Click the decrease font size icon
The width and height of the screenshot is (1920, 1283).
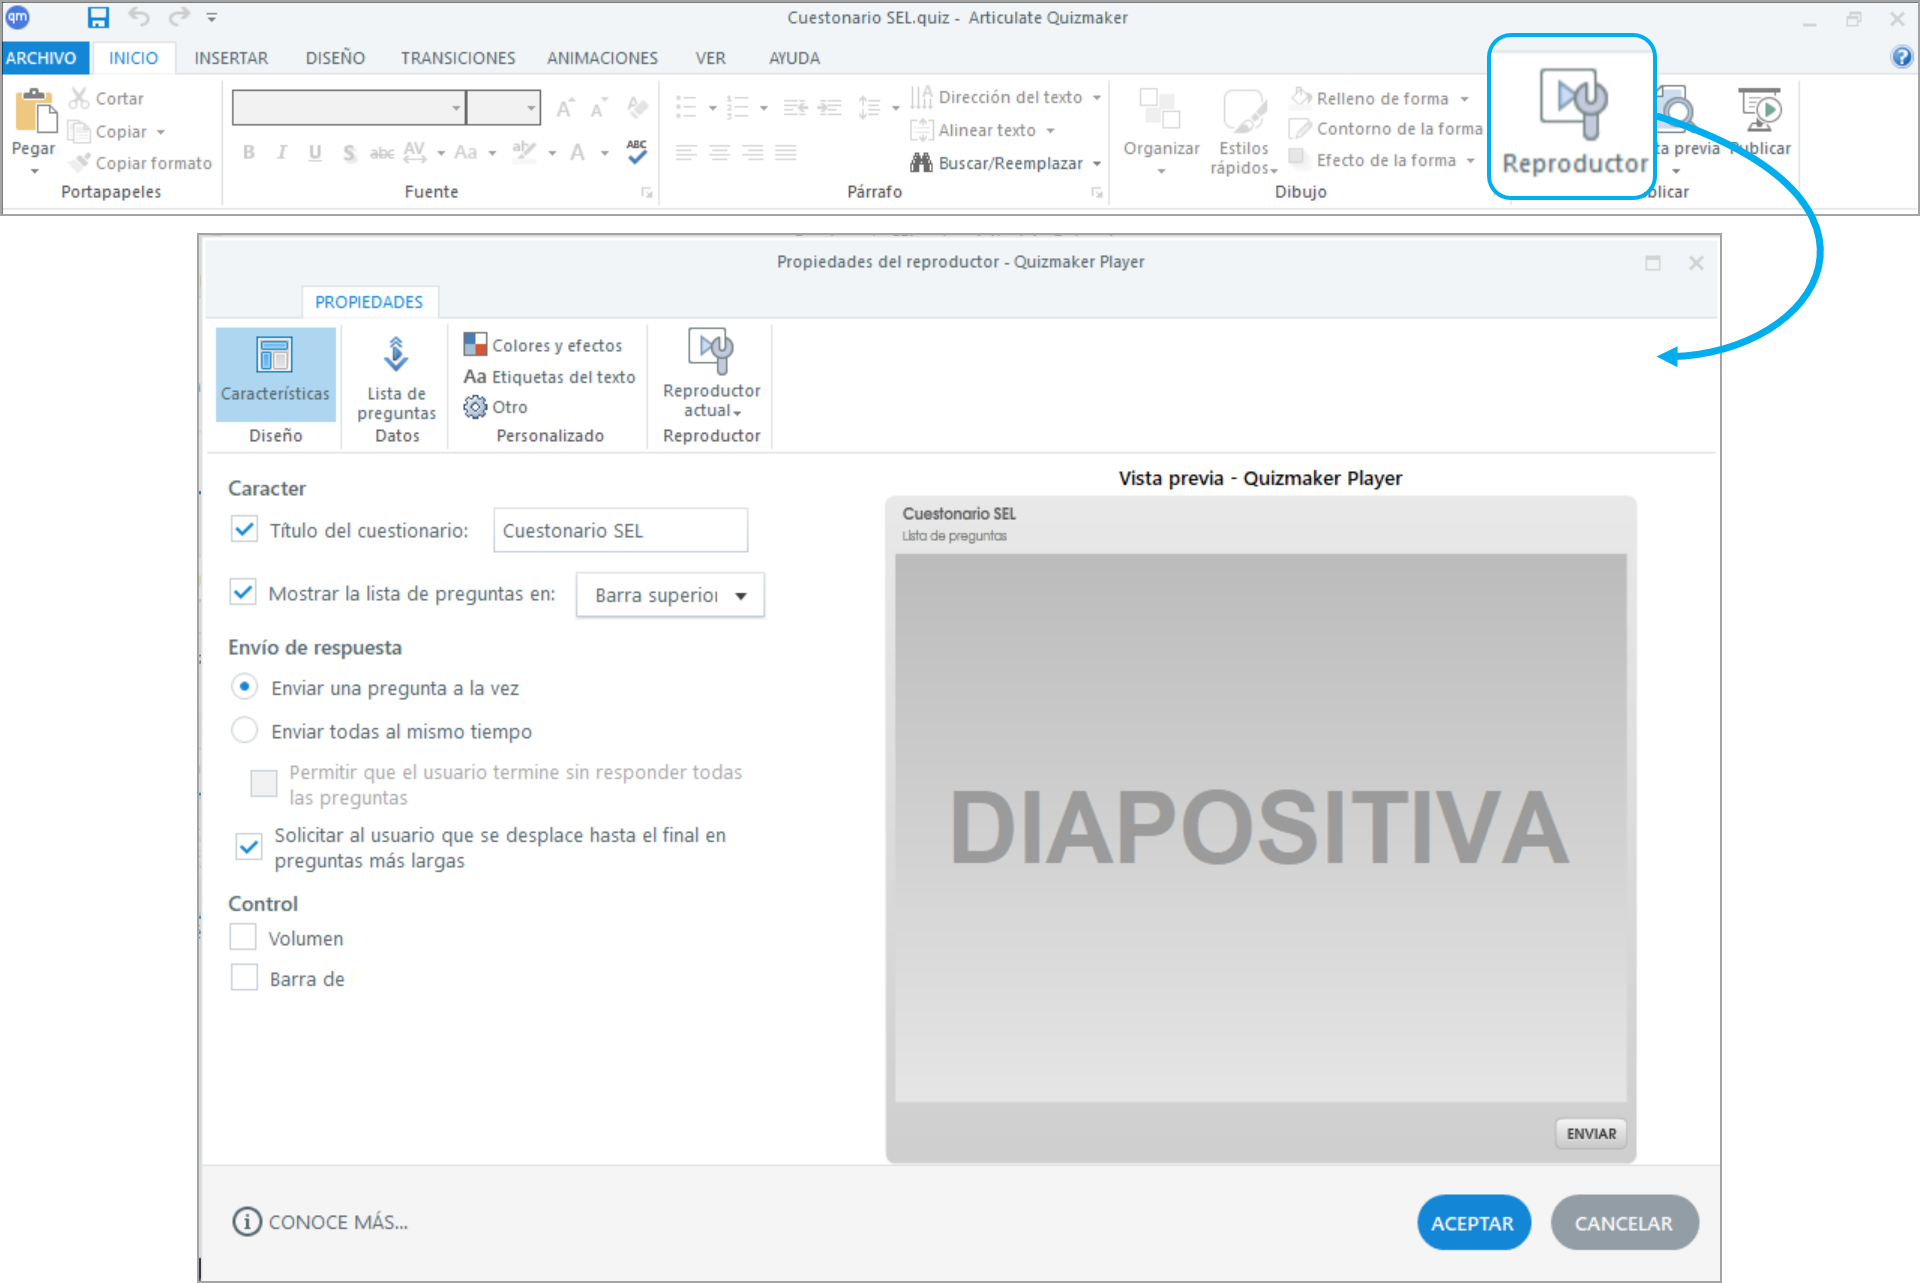click(x=599, y=107)
